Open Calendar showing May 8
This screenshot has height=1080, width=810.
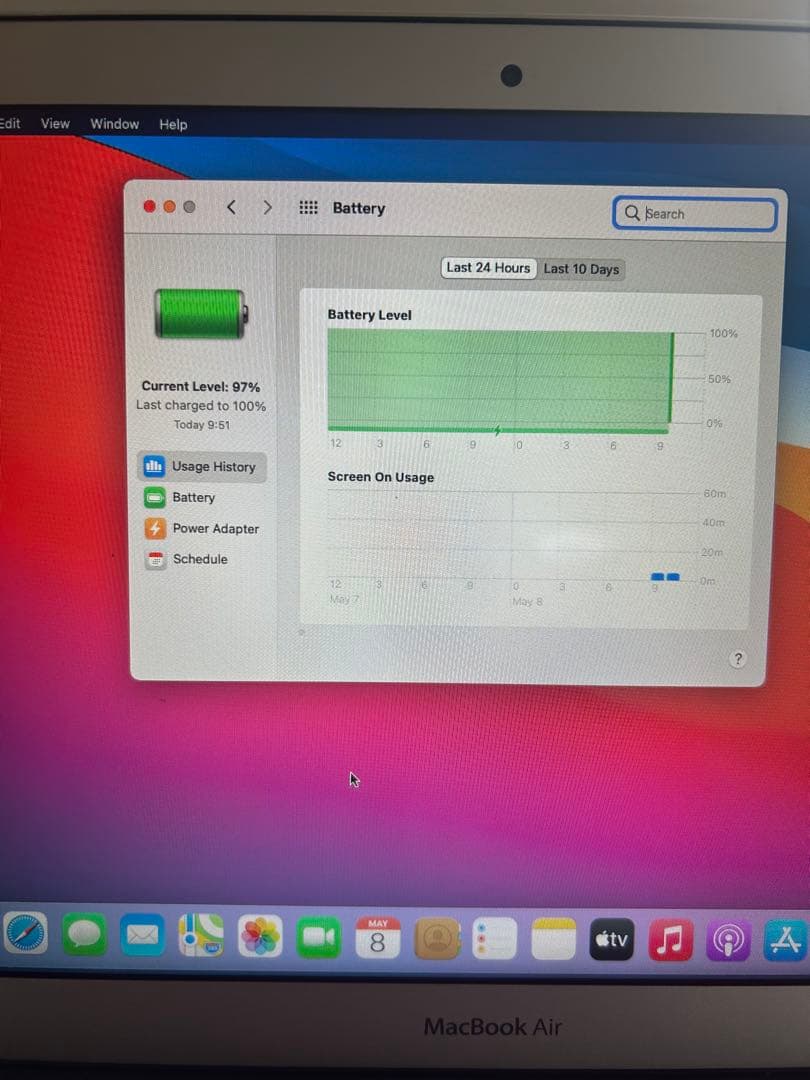point(377,937)
